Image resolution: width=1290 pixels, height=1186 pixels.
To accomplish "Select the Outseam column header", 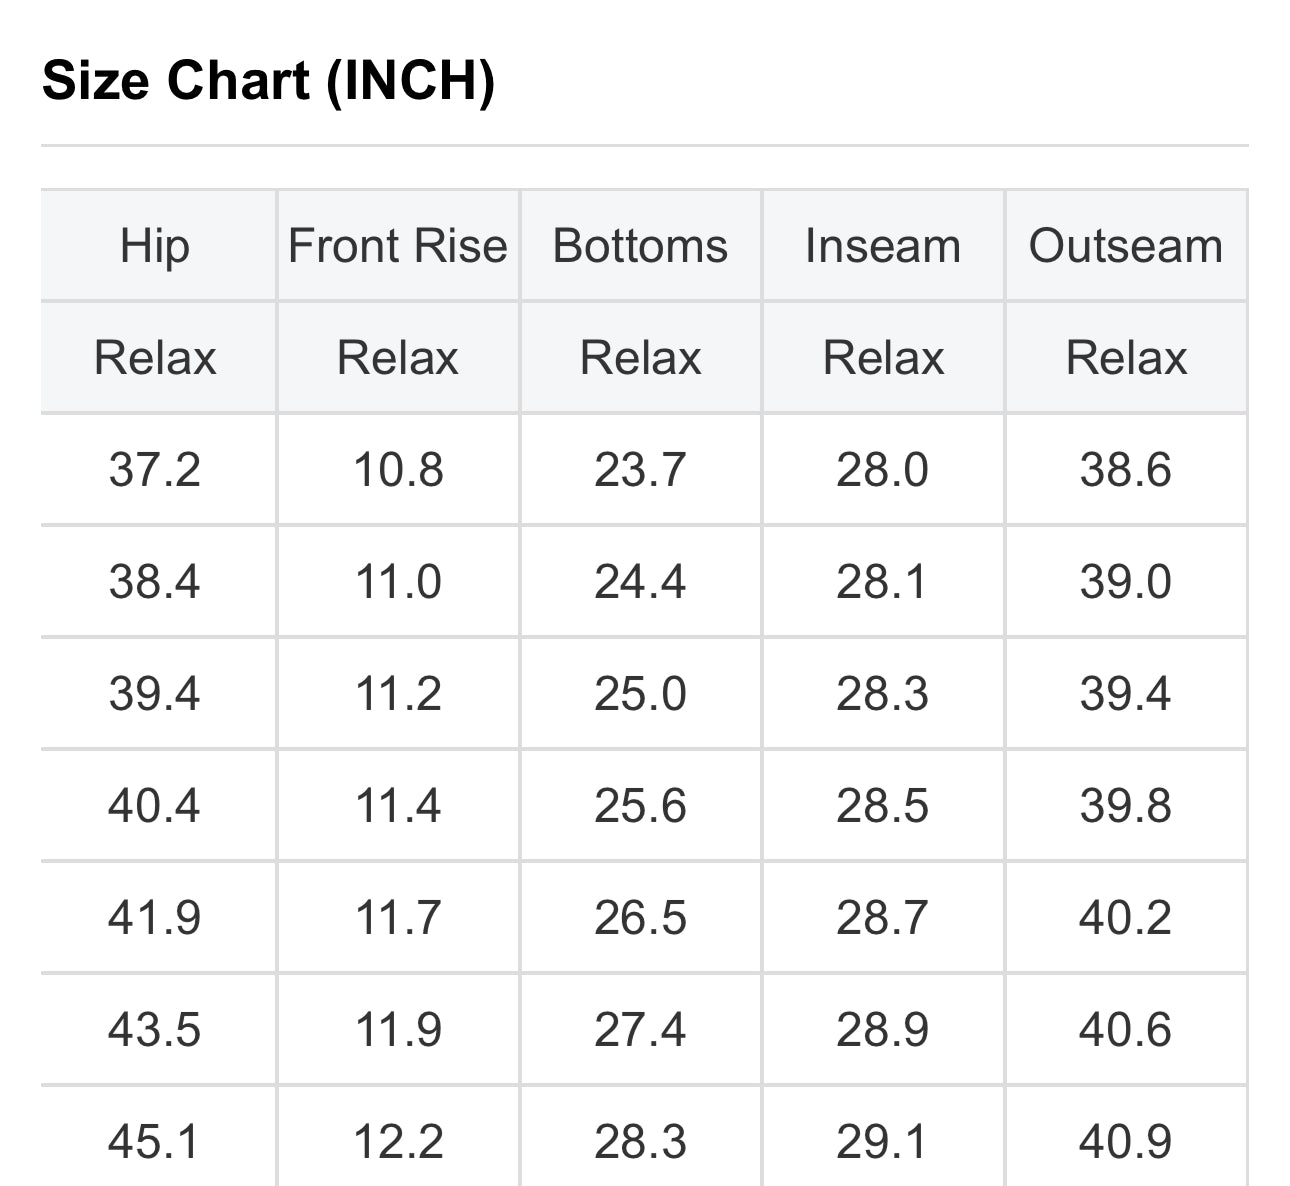I will click(x=1126, y=246).
